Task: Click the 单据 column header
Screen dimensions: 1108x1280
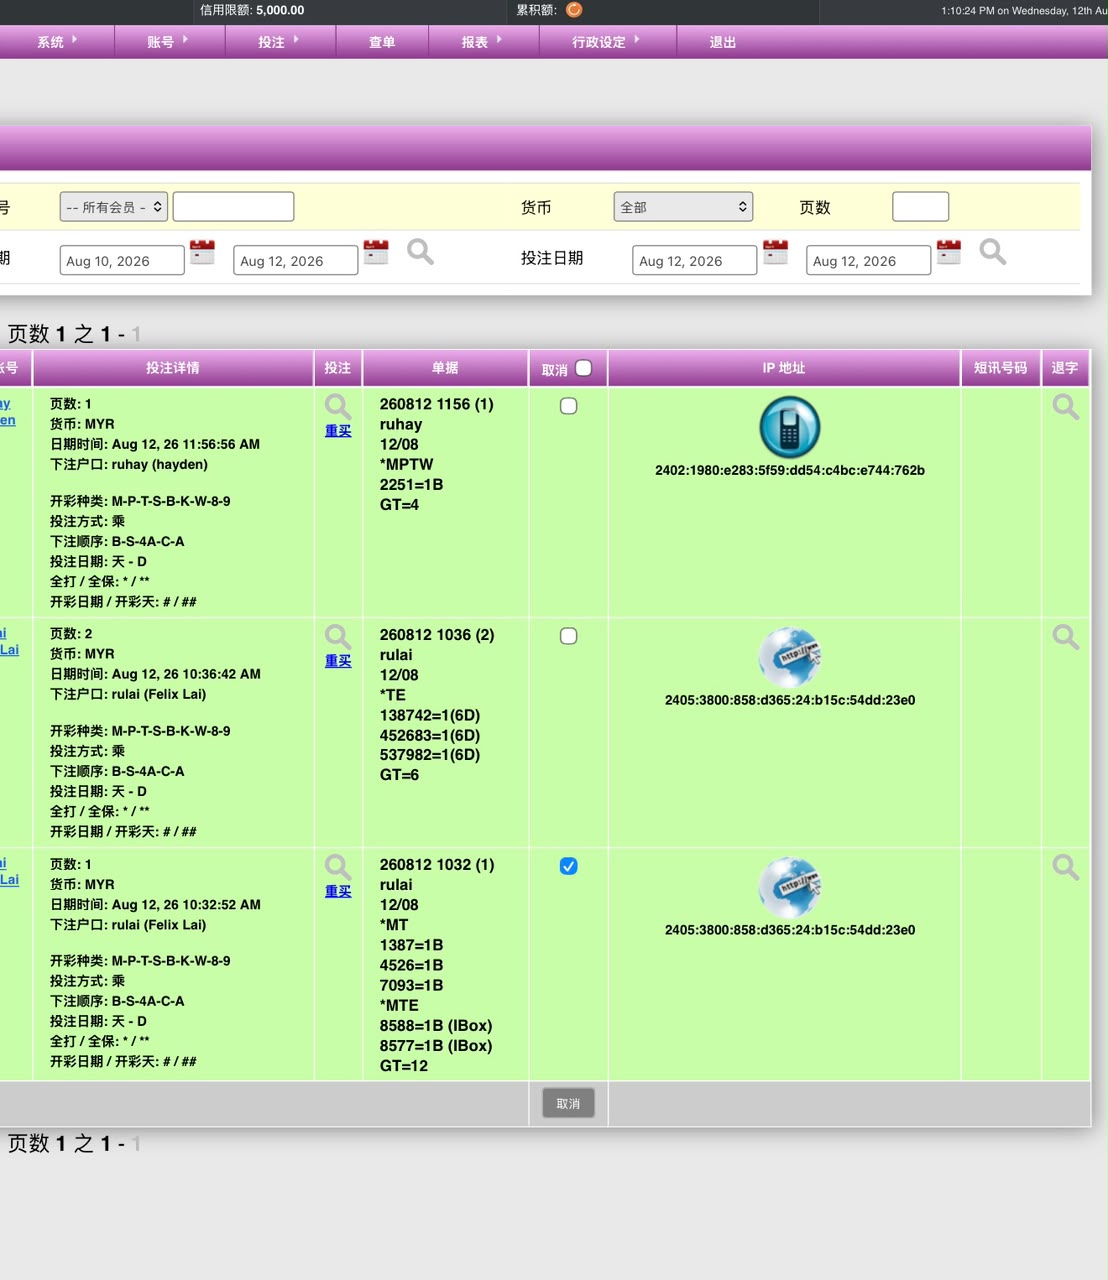Action: [445, 368]
